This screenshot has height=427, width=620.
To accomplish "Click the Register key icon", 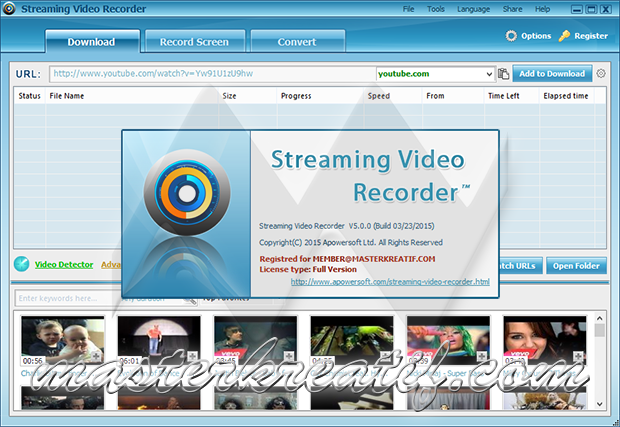I will pos(564,36).
